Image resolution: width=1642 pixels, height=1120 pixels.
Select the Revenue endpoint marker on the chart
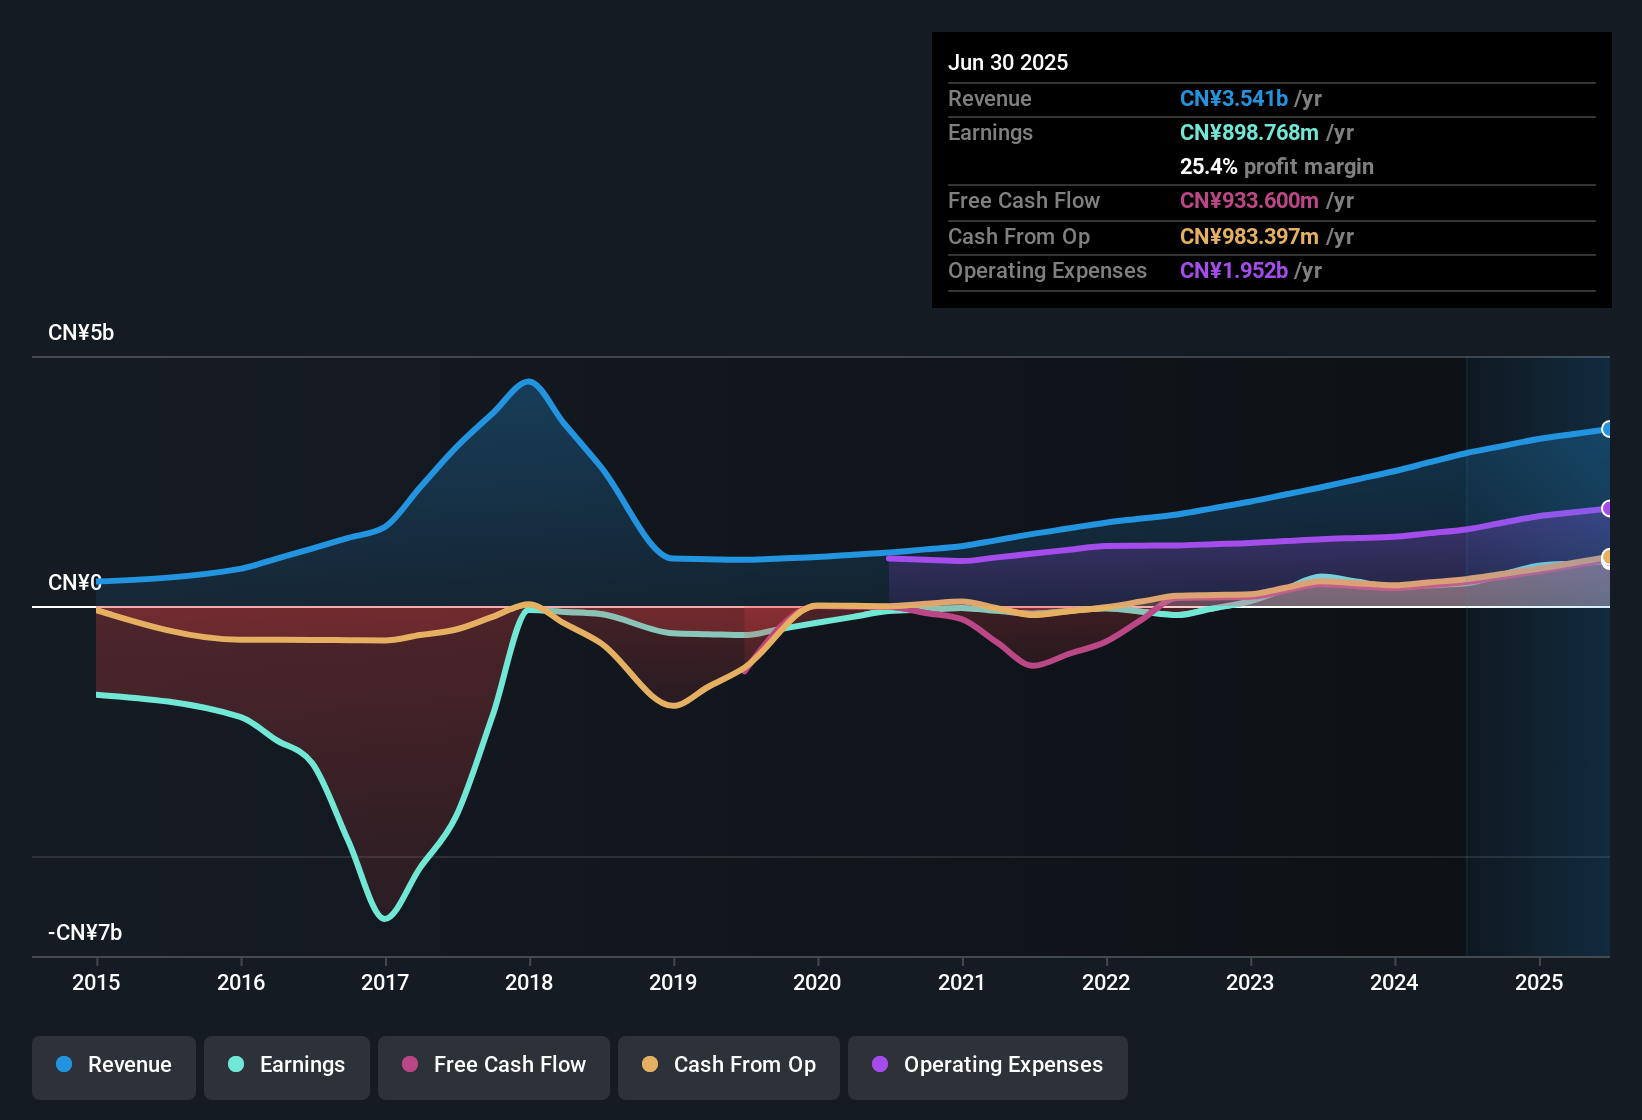point(1608,429)
